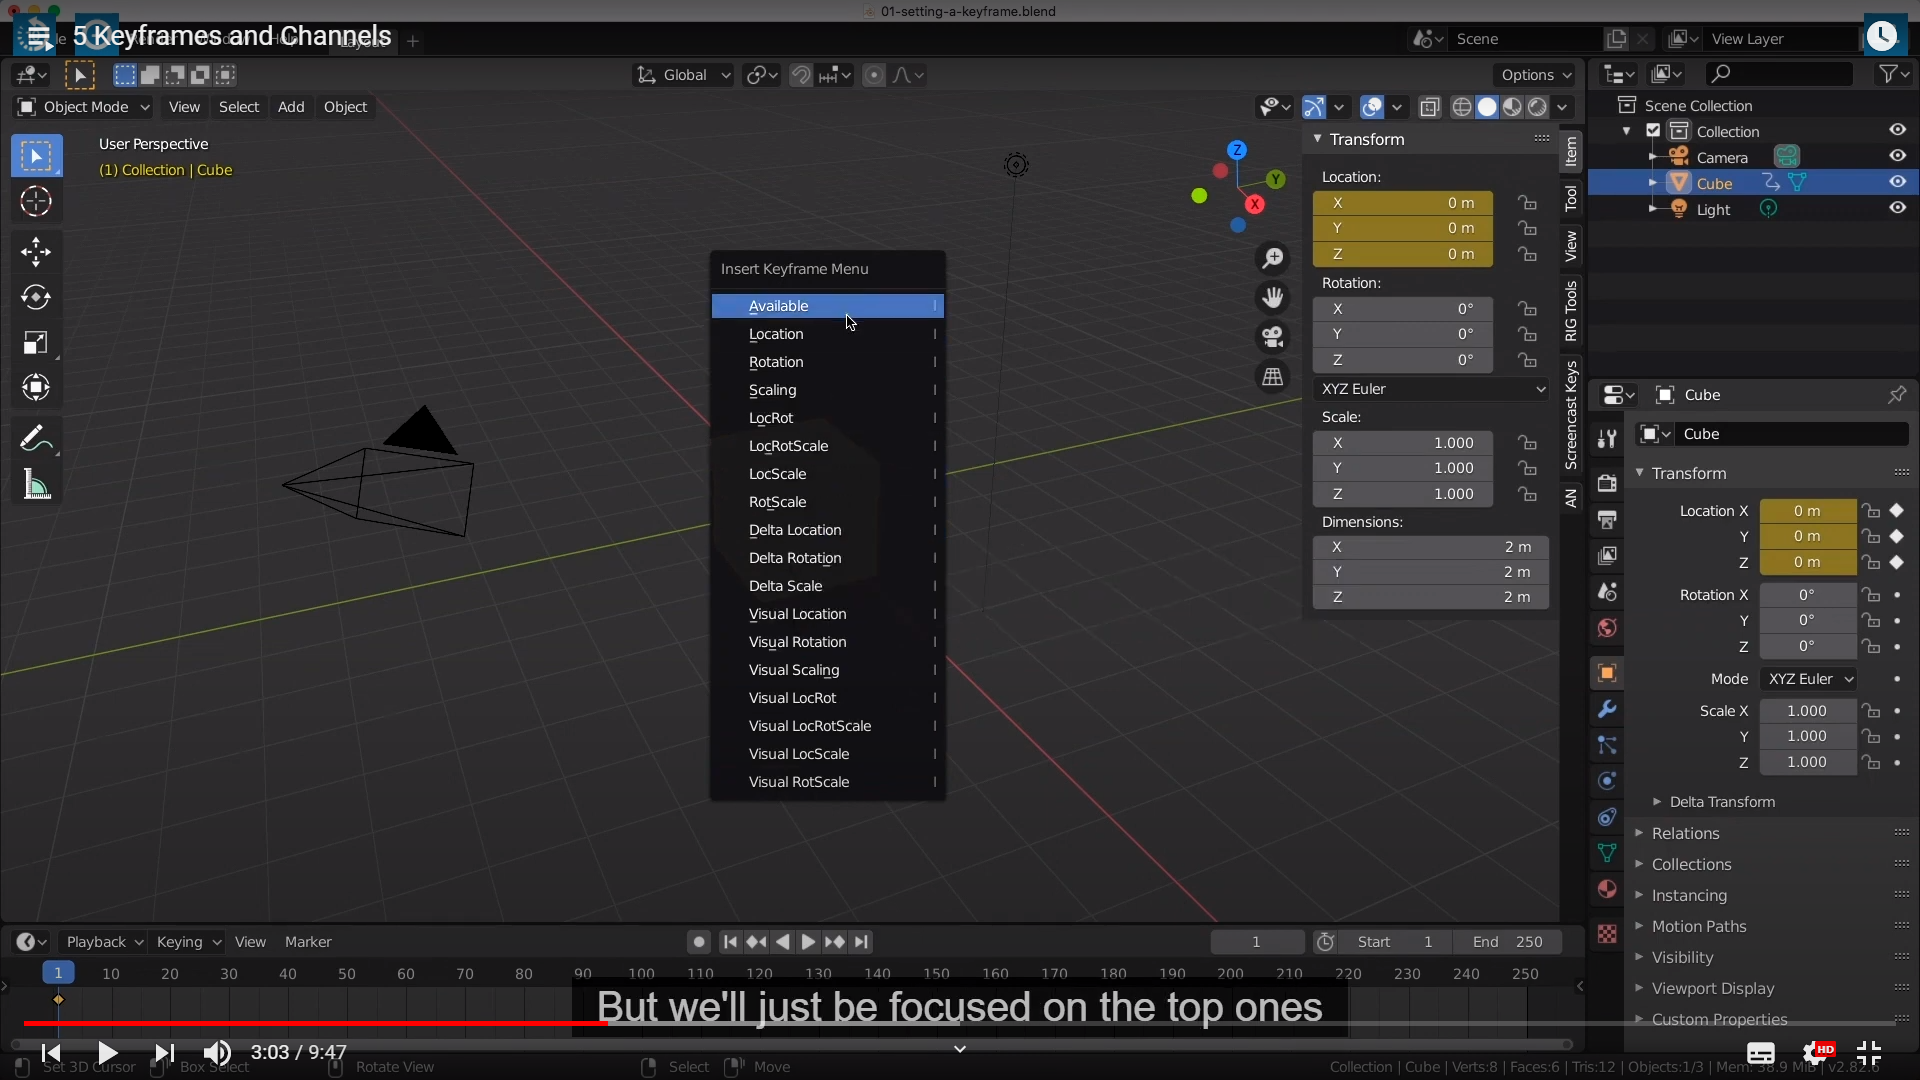Open the XYZ Euler rotation mode dropdown

click(1431, 389)
